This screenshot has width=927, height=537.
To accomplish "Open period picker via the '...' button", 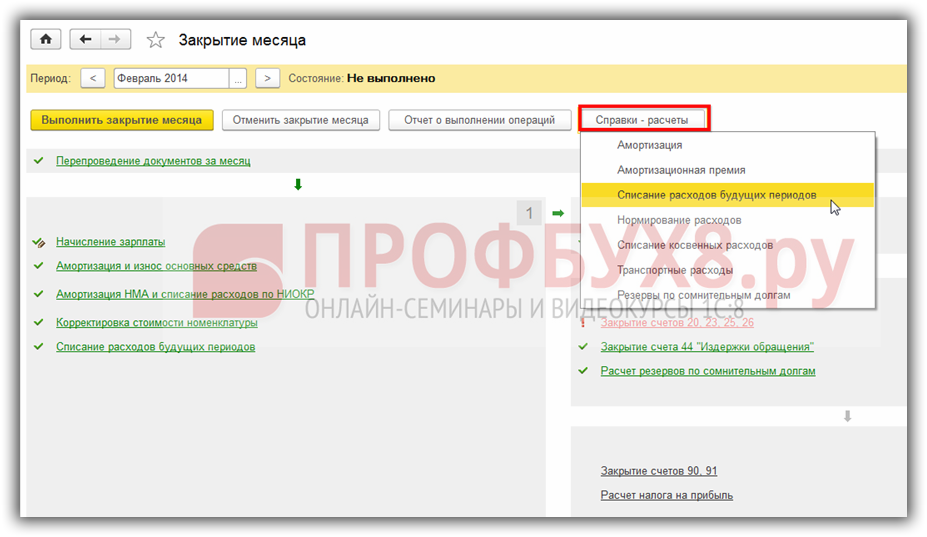I will pos(238,78).
